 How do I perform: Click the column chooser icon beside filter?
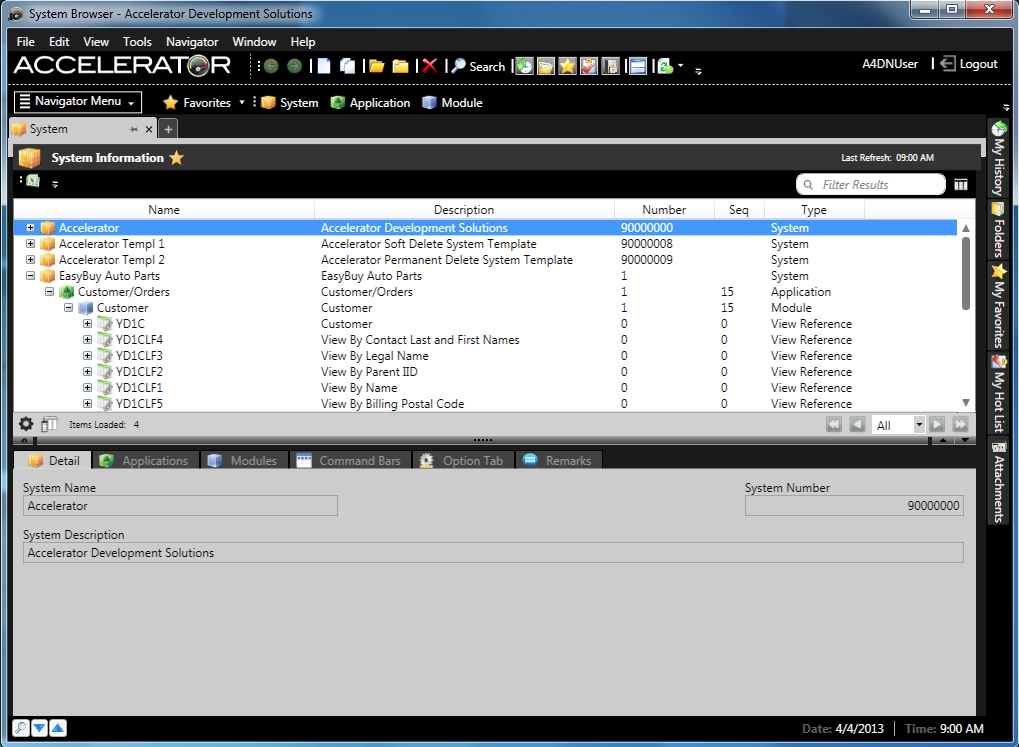pyautogui.click(x=961, y=185)
